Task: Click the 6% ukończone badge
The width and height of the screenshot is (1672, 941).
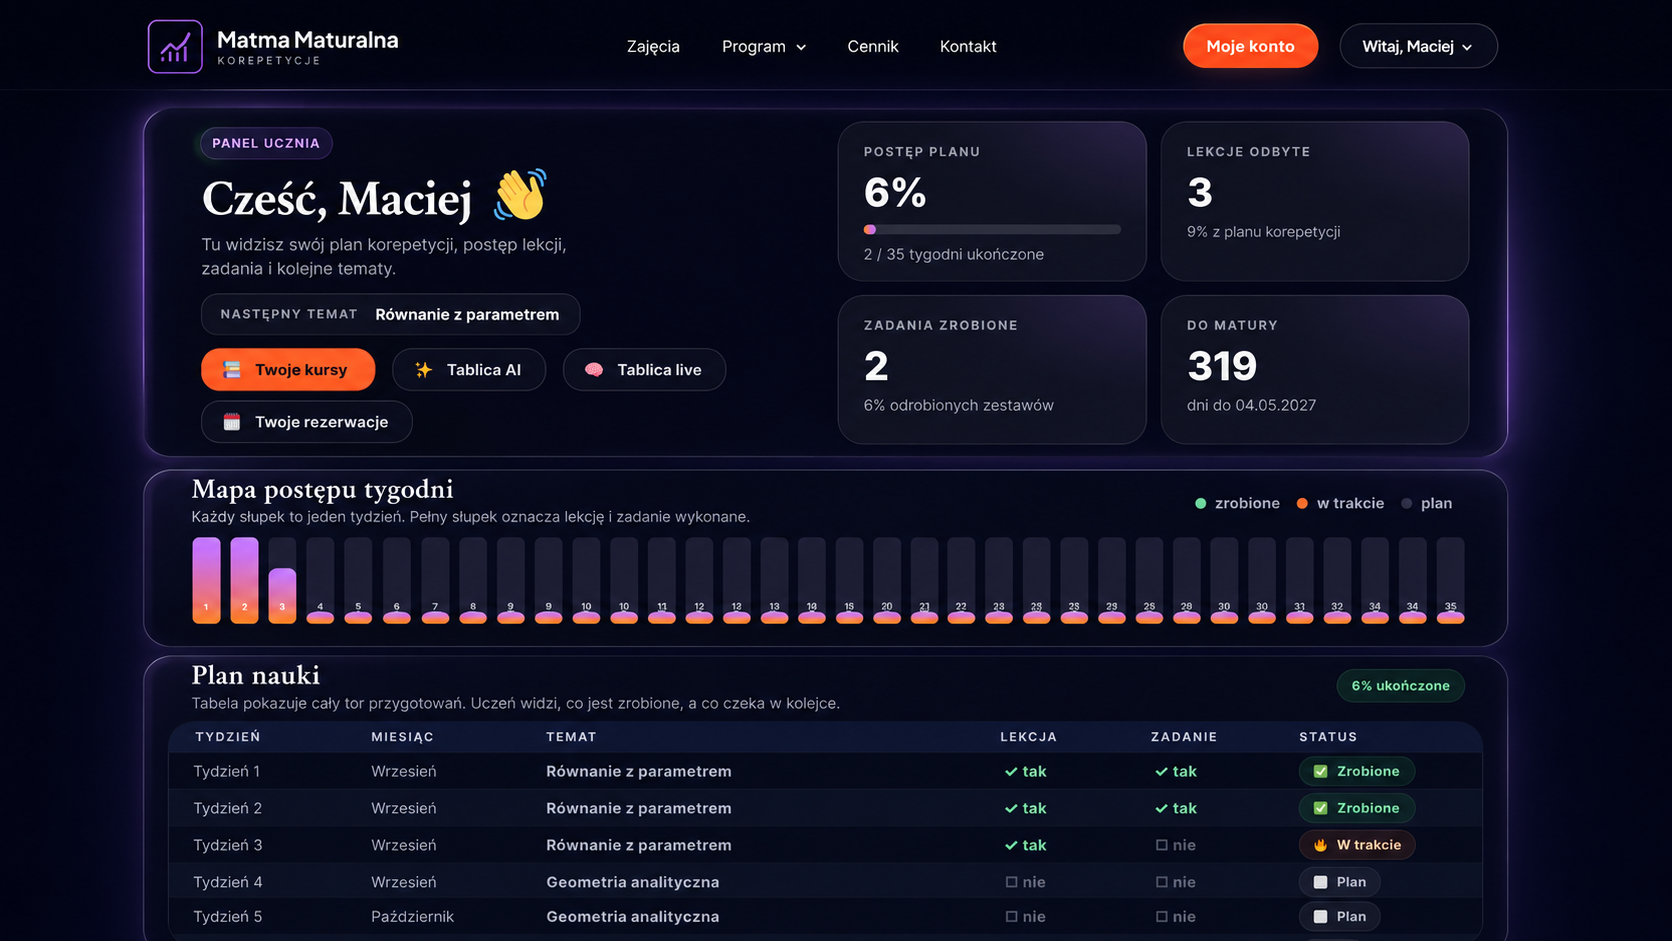Action: [x=1400, y=686]
